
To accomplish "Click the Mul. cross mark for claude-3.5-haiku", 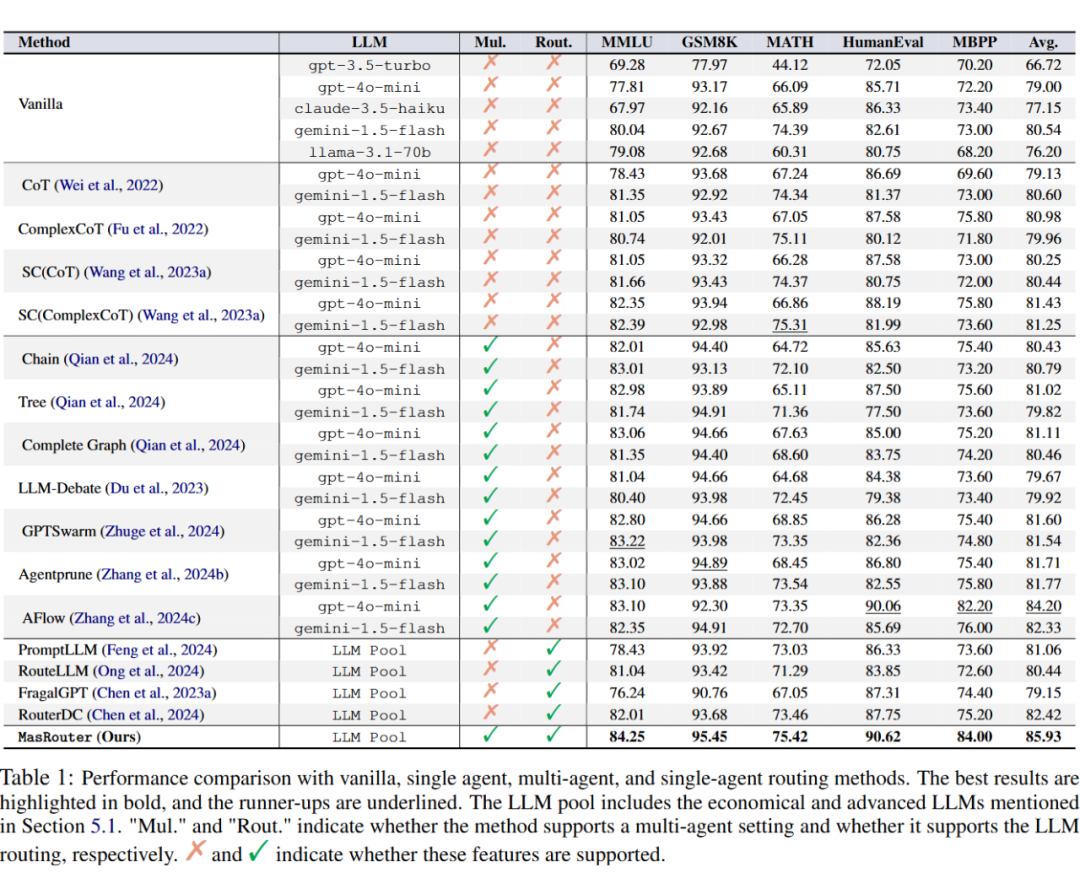I will tap(490, 106).
